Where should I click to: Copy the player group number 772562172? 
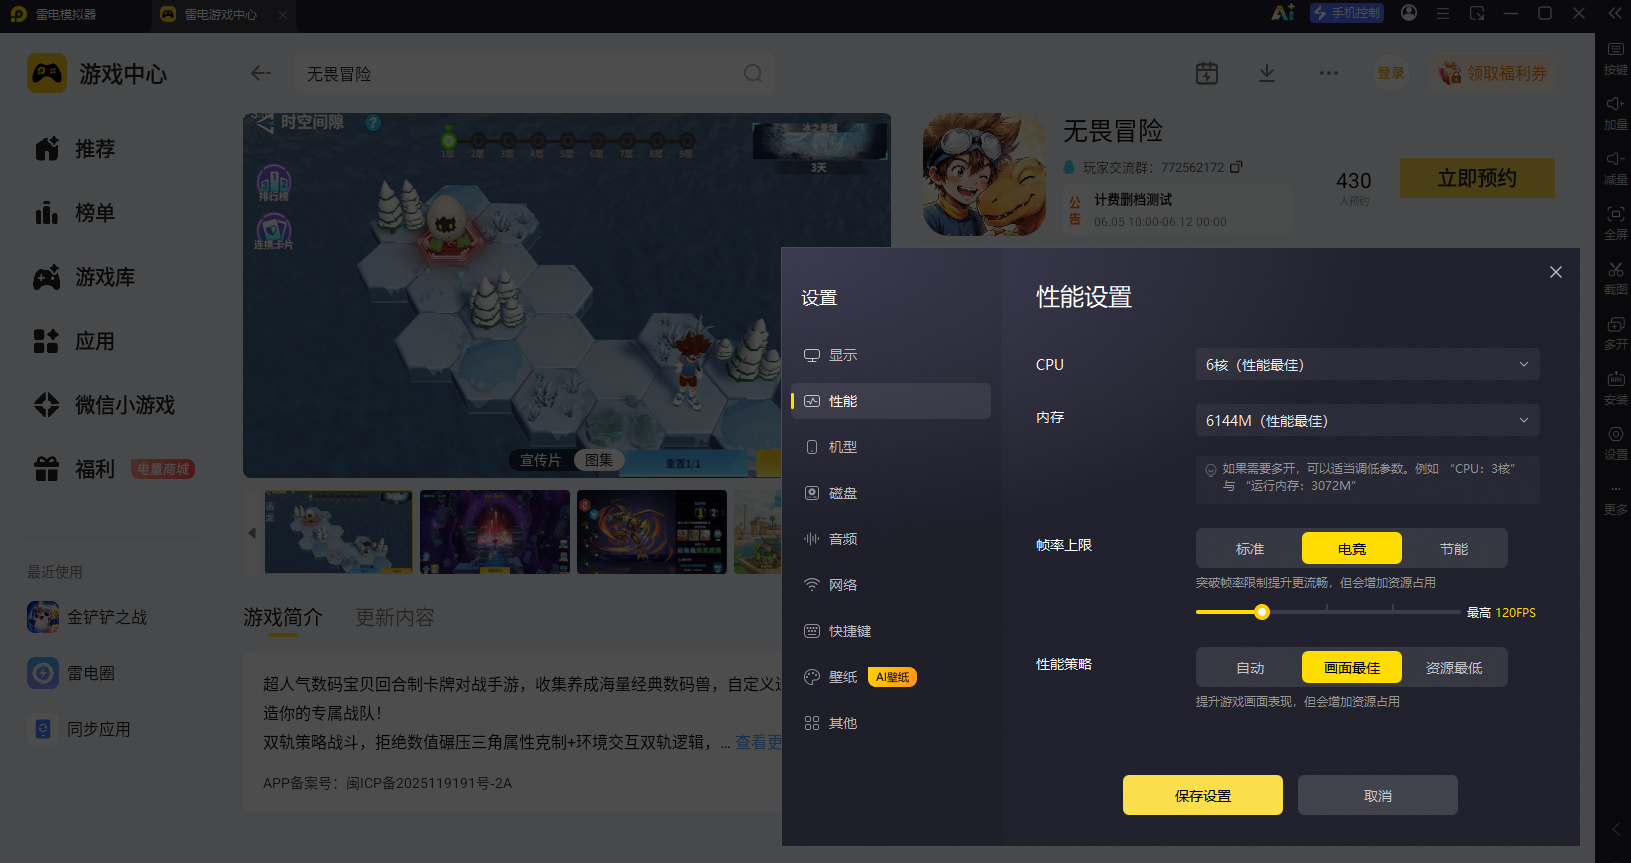1236,167
